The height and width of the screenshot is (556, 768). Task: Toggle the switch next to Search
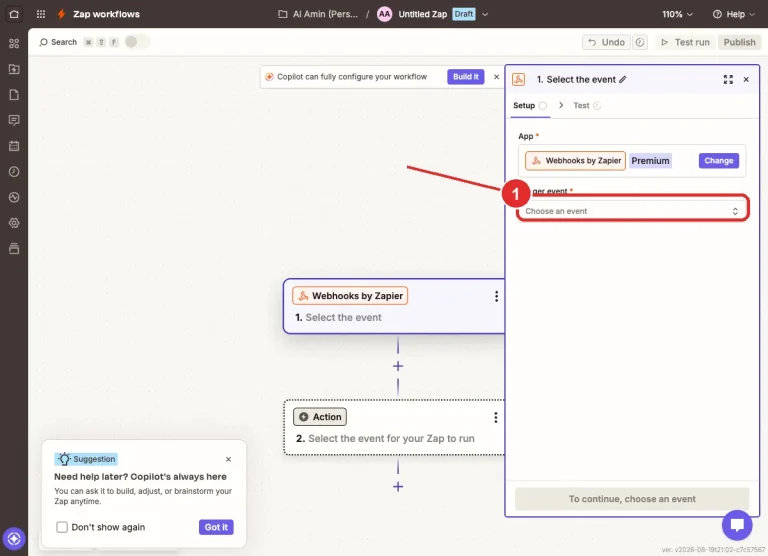click(x=137, y=42)
